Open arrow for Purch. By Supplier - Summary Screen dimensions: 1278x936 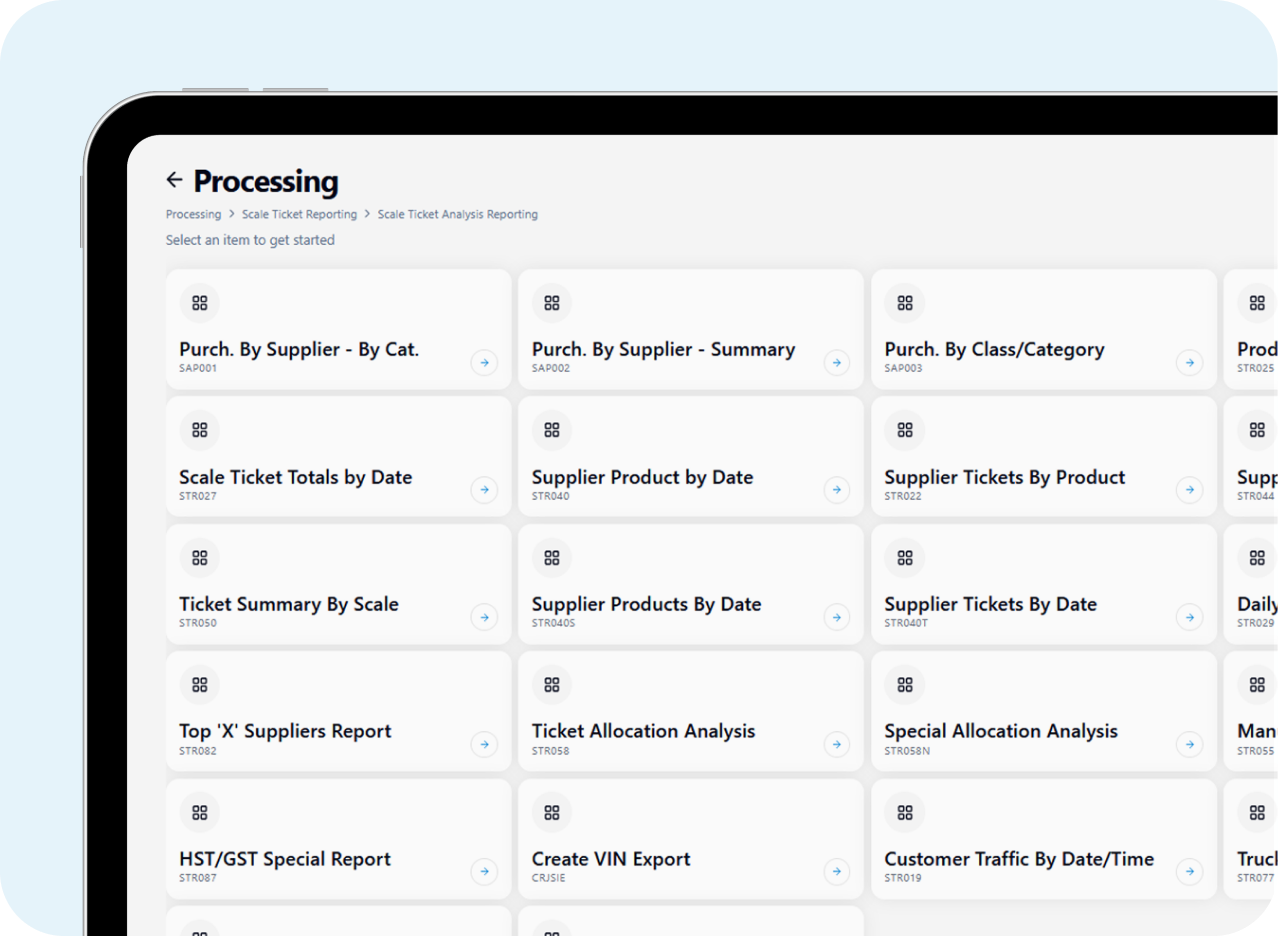(837, 362)
